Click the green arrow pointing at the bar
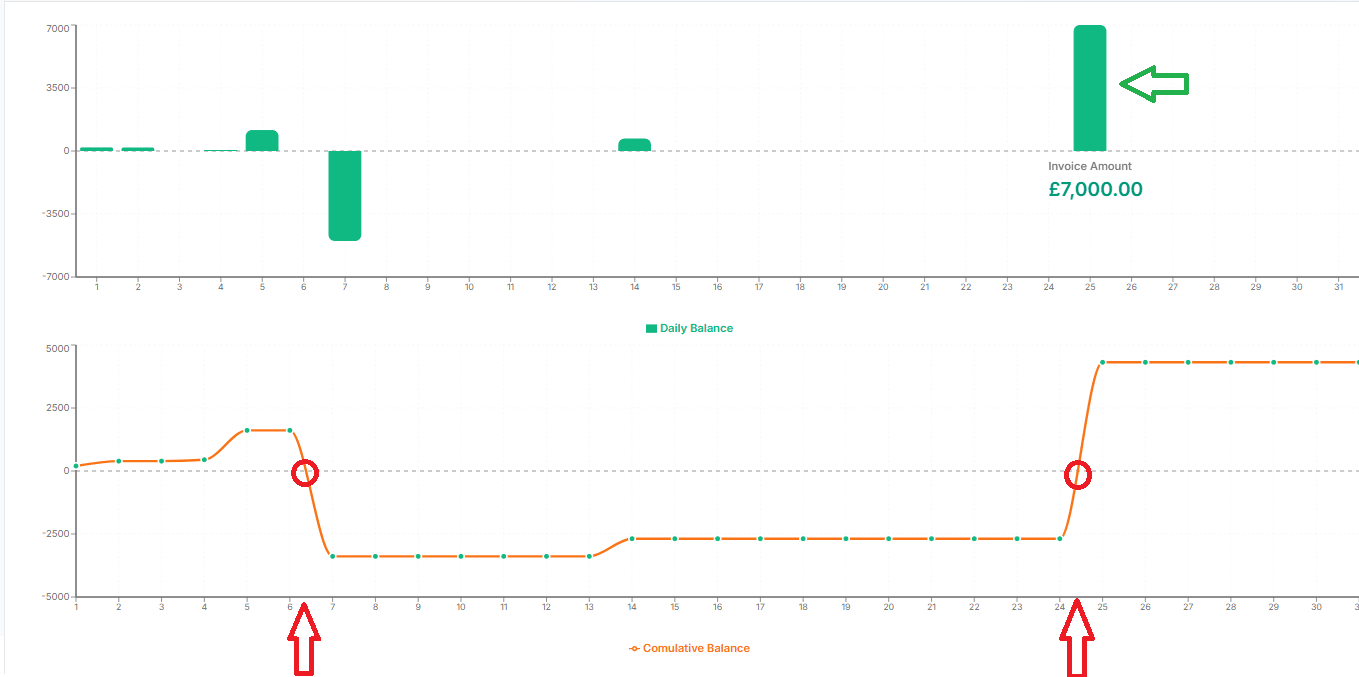Image resolution: width=1359 pixels, height=677 pixels. (1154, 85)
